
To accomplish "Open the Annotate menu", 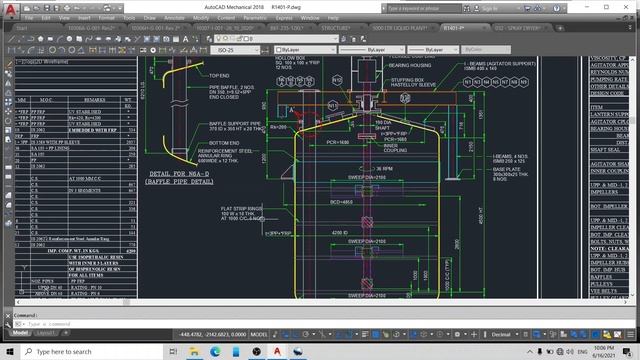I will (174, 18).
